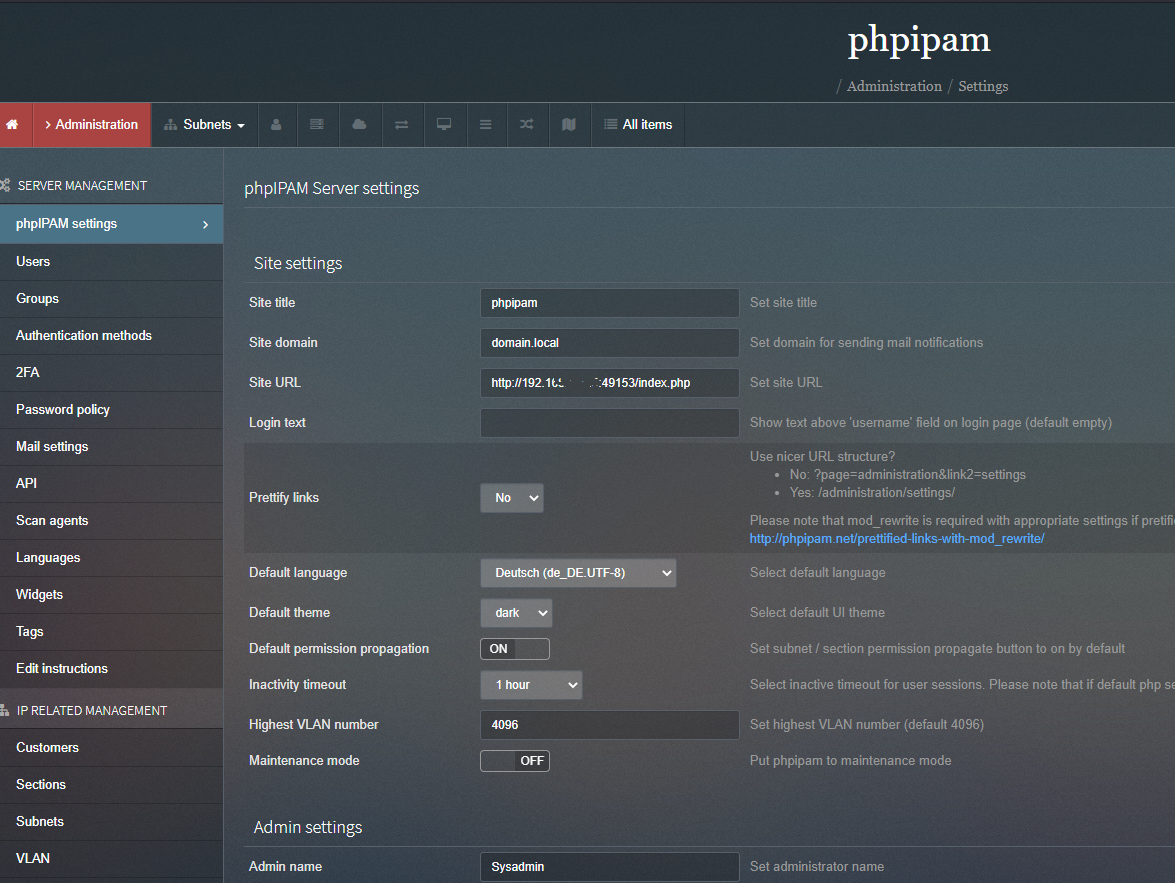Focus the Highest VLAN number field
1175x883 pixels.
point(609,725)
